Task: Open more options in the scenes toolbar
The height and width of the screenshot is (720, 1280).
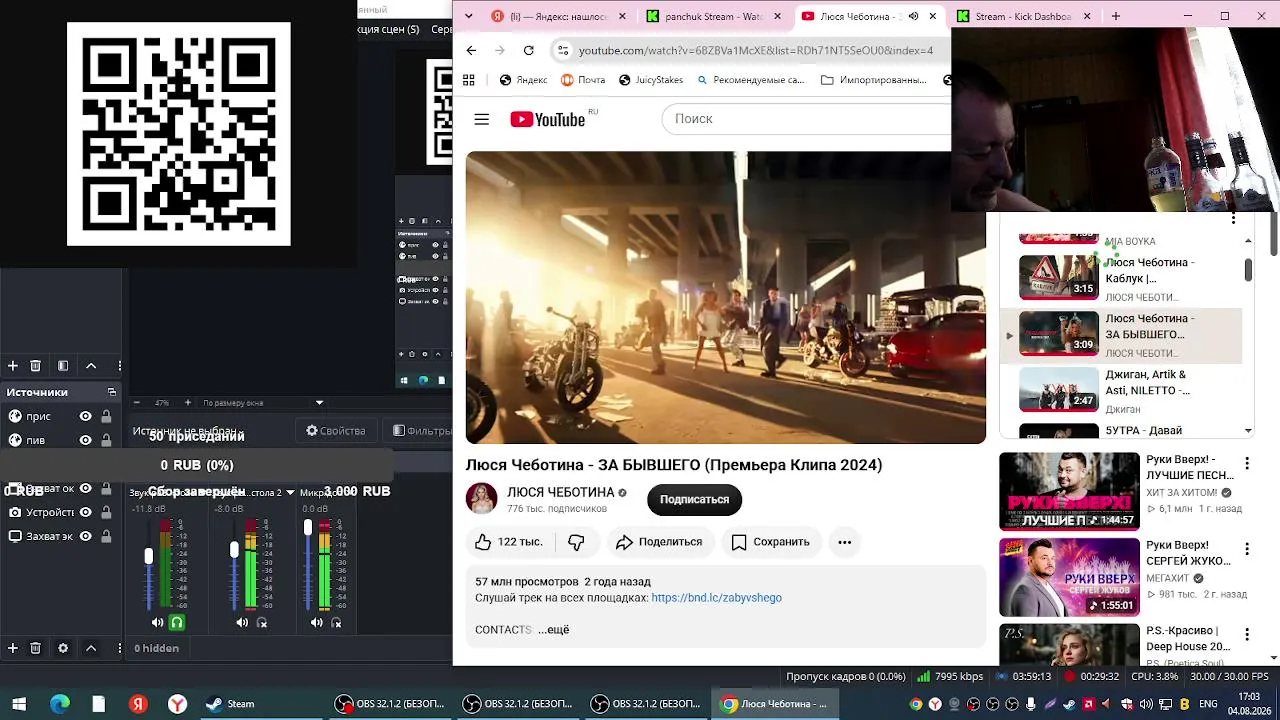Action: point(120,366)
